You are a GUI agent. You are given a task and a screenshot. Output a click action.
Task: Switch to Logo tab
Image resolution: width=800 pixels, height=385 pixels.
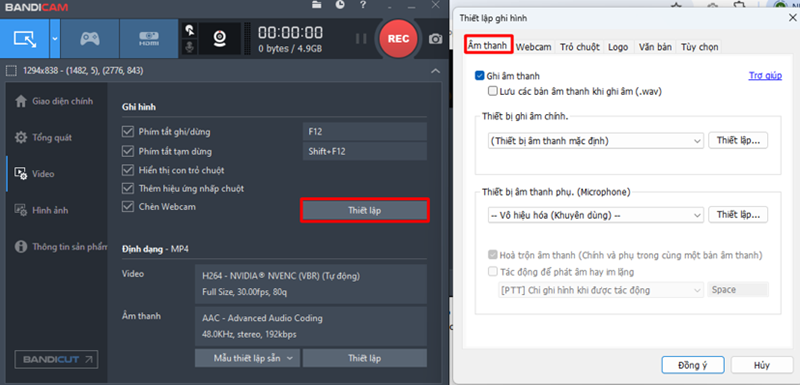coord(618,47)
